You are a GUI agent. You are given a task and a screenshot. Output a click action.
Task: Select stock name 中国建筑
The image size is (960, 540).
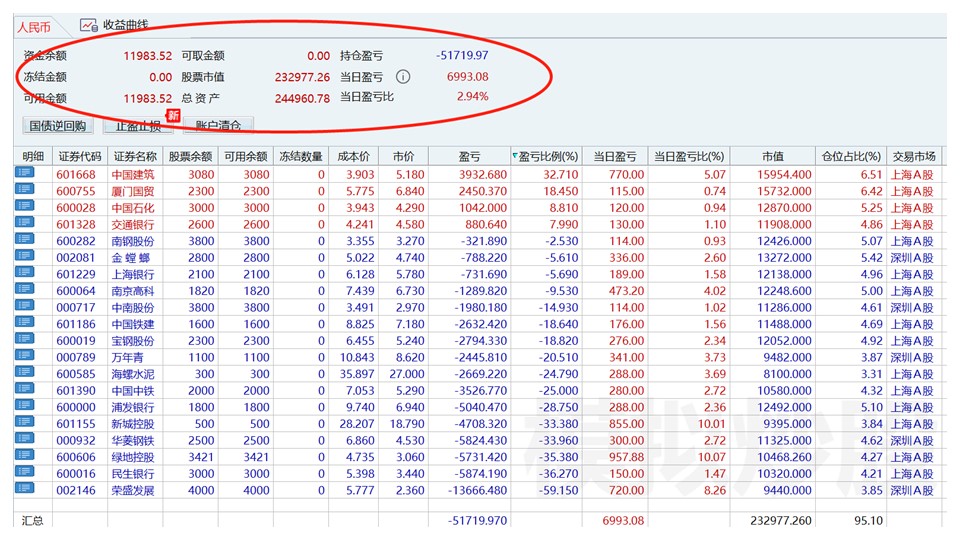(x=133, y=174)
